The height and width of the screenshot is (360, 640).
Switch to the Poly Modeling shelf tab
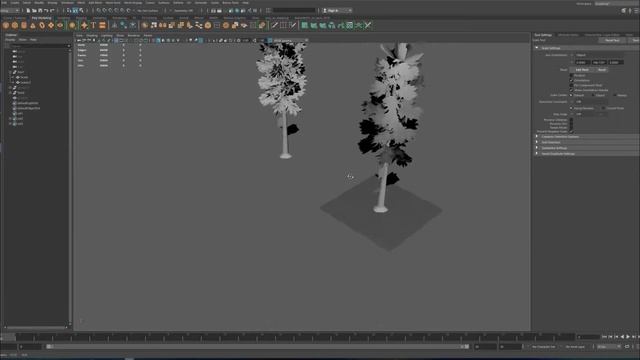point(42,18)
